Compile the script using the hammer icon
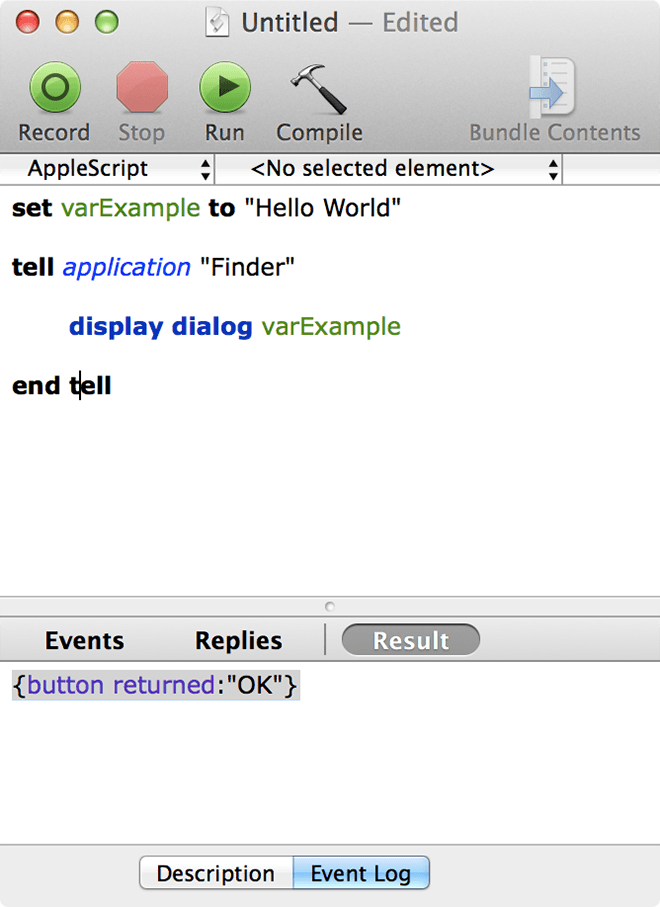Viewport: 660px width, 907px height. coord(318,87)
